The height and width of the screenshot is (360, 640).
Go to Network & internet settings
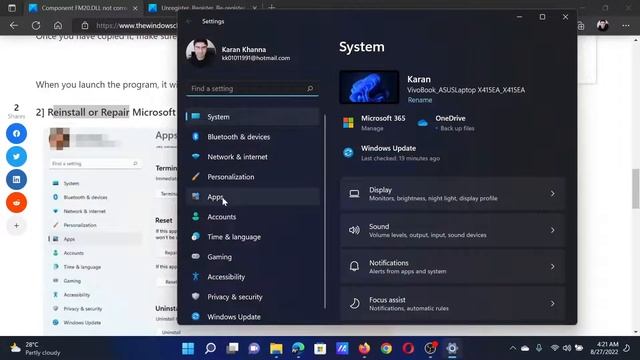tap(252, 157)
